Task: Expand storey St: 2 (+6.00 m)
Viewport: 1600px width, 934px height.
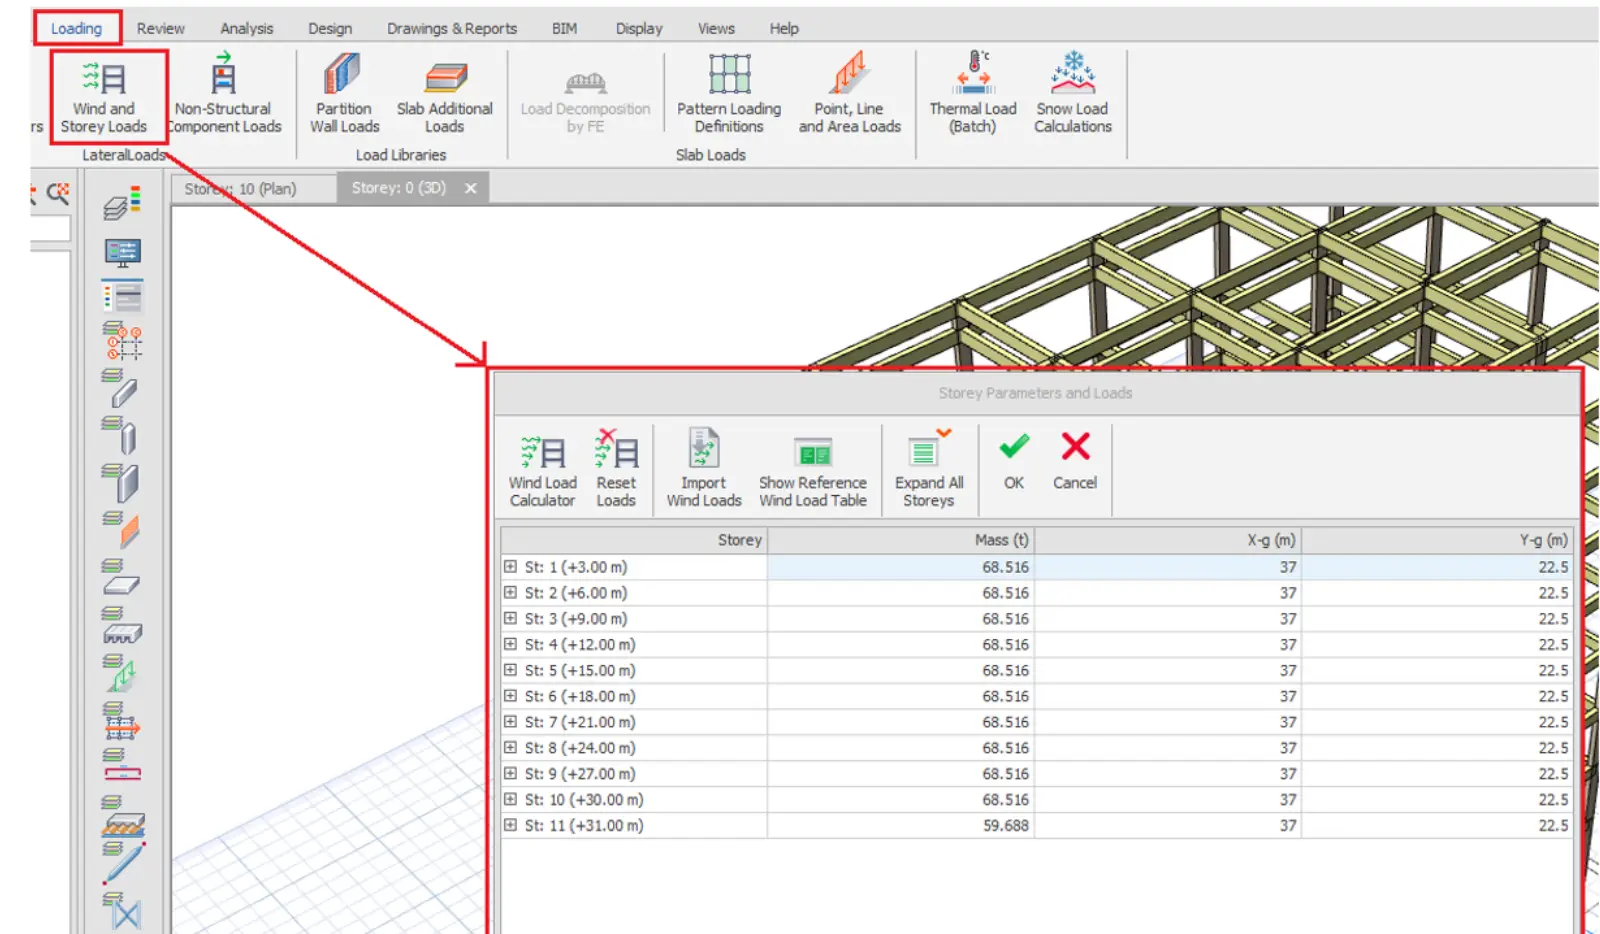Action: (511, 593)
